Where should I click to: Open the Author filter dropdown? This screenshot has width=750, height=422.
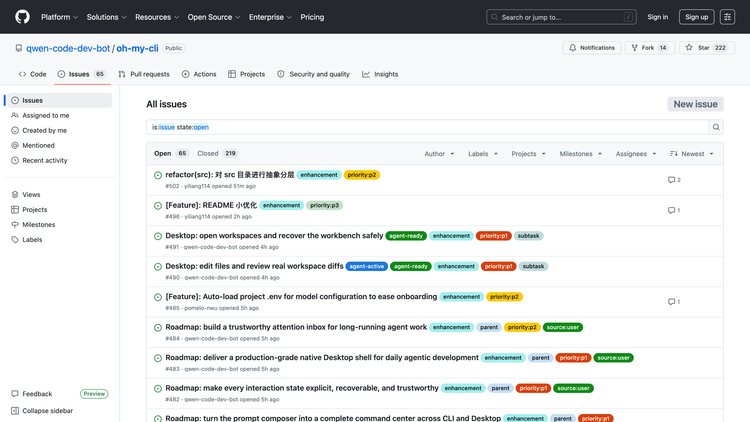click(439, 154)
